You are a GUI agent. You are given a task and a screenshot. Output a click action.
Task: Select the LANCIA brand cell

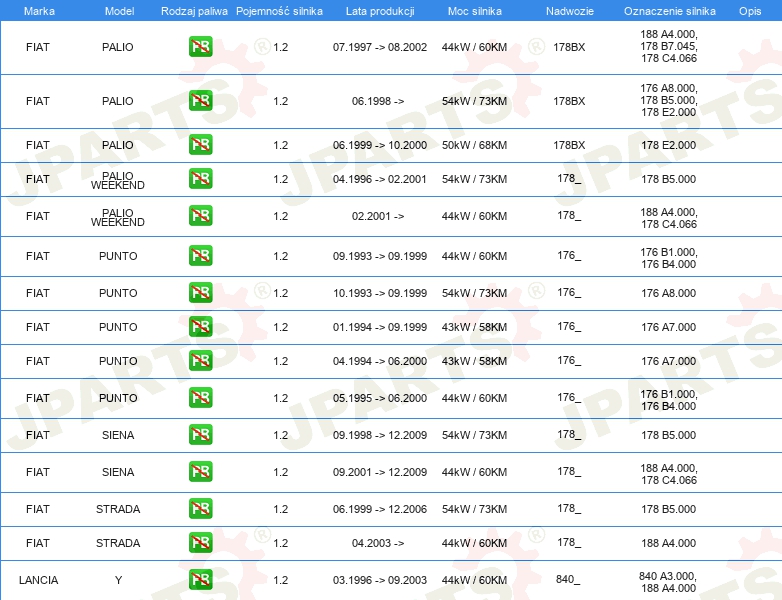tap(38, 580)
